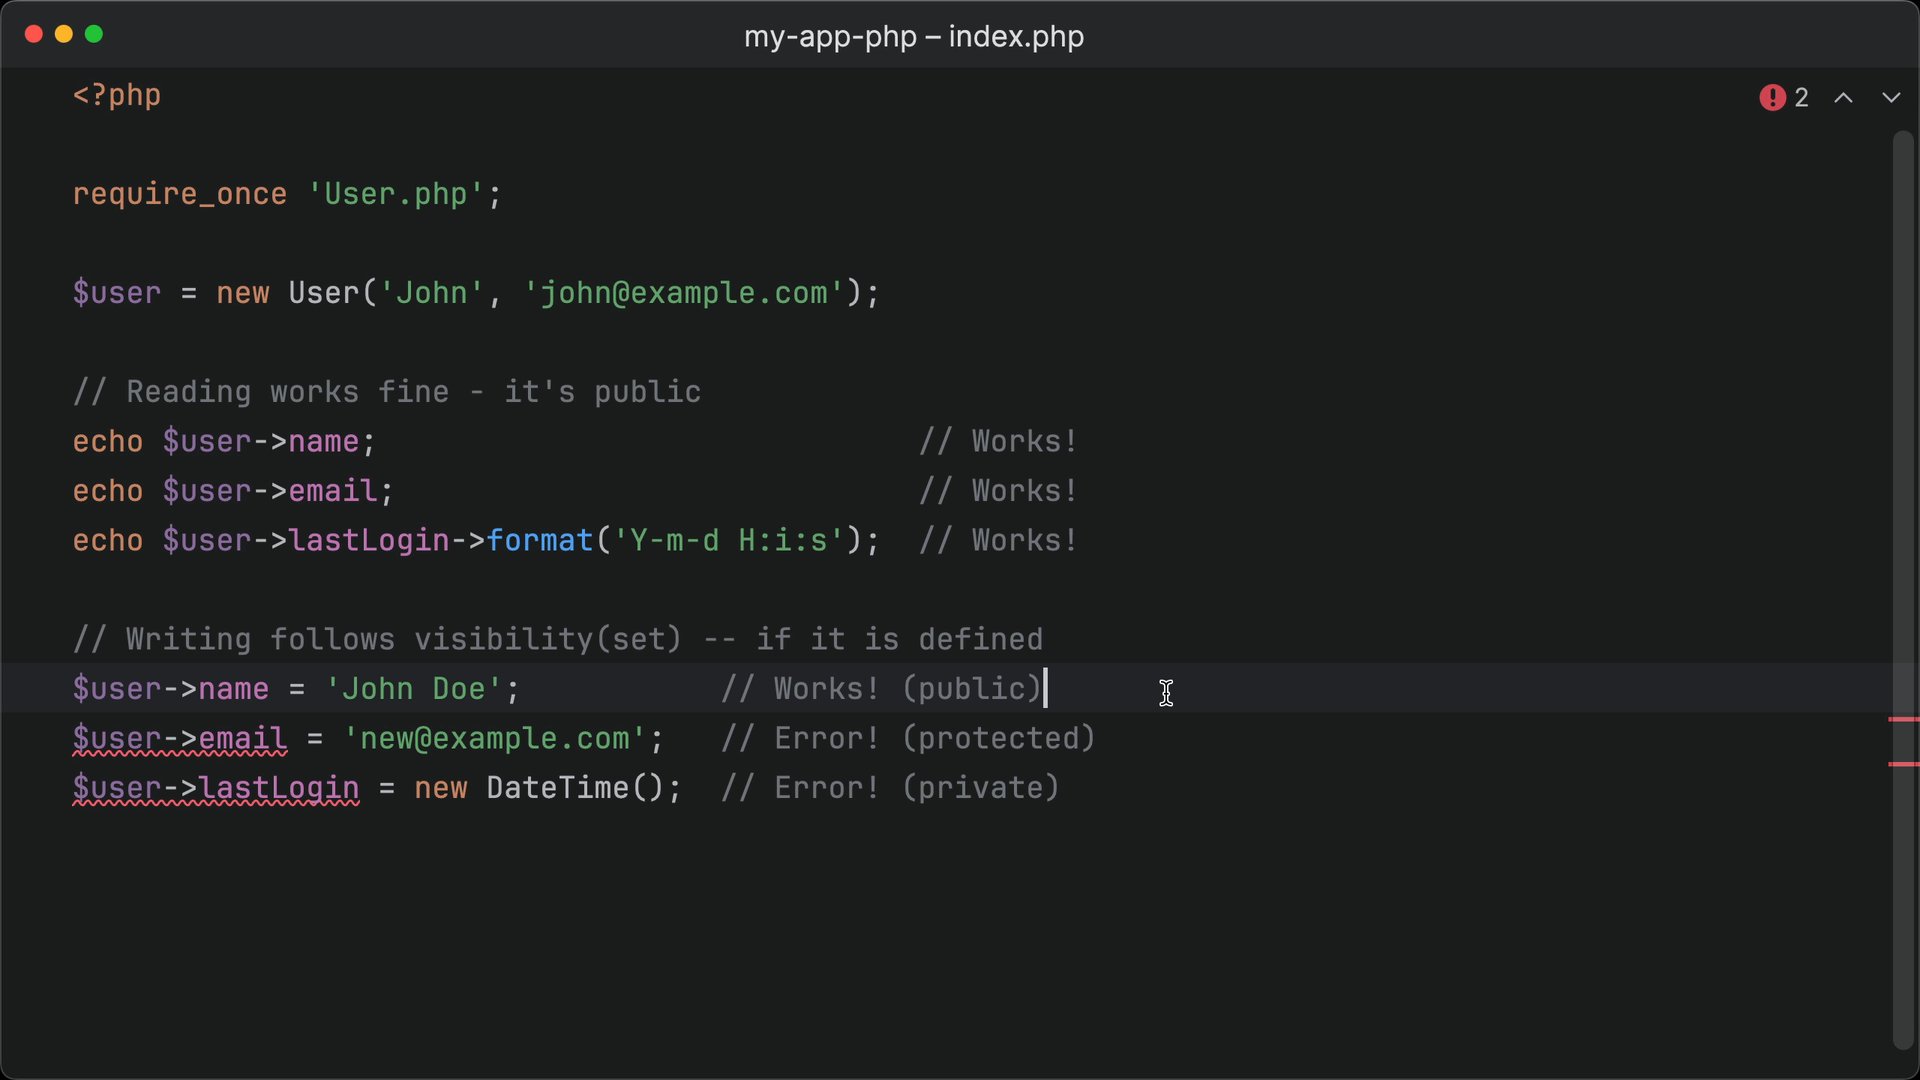Click the editor vertical scrollbar
Screen dimensions: 1920x1080
point(1902,590)
